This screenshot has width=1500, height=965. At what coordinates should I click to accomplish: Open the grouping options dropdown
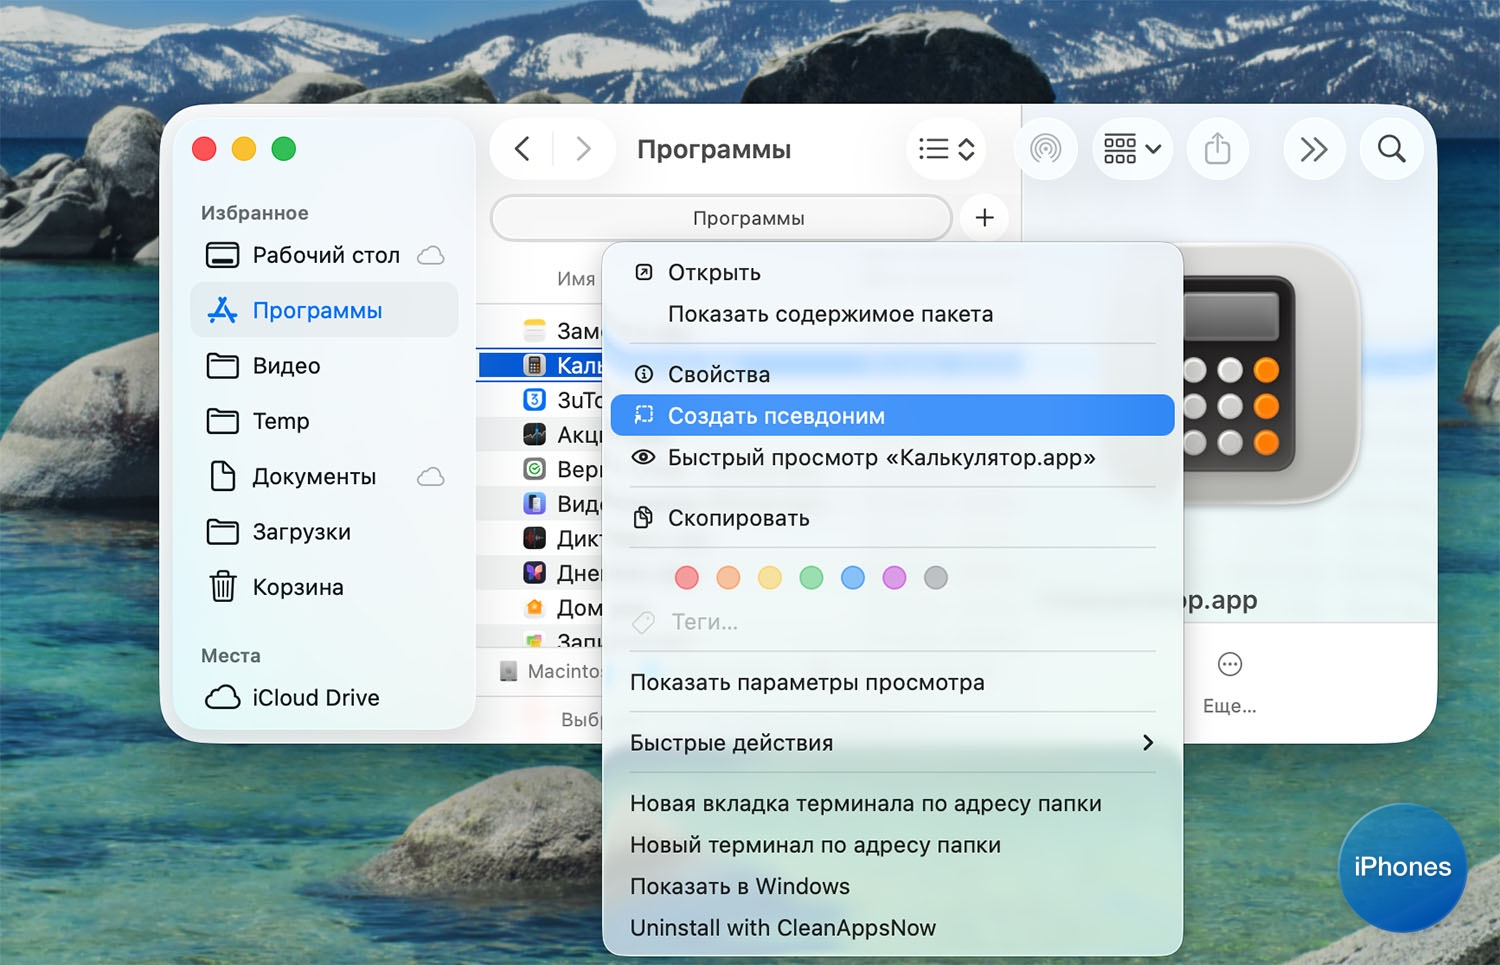pyautogui.click(x=1132, y=150)
